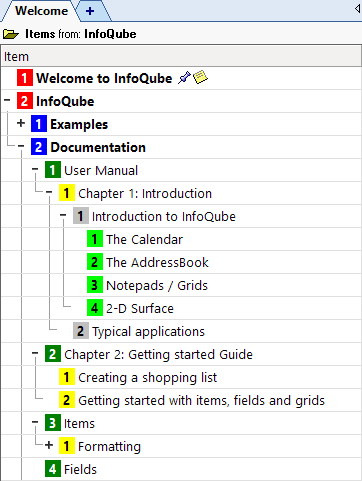
Task: Click the yellow 1 badge of Formatting
Action: click(x=67, y=446)
